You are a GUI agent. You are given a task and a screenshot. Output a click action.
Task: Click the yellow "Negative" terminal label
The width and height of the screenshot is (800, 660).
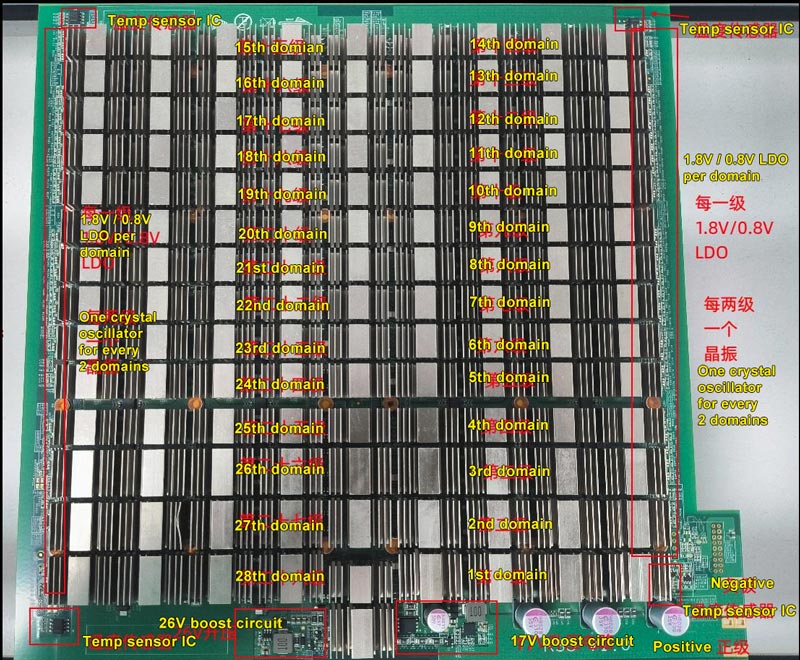click(741, 583)
